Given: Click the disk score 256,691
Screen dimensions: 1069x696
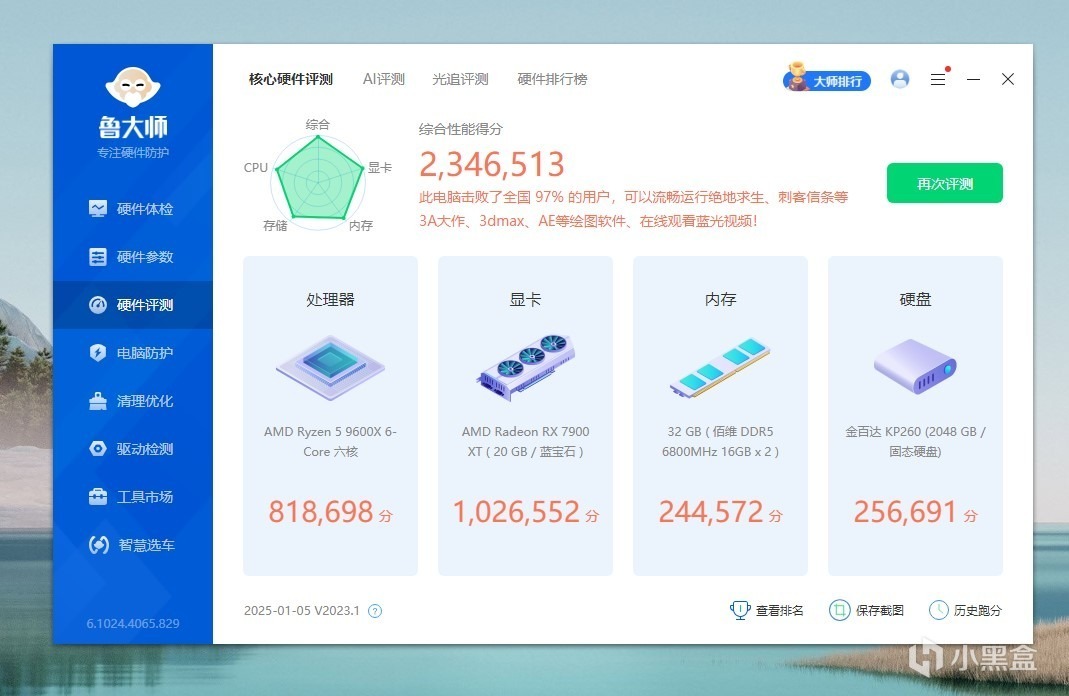Looking at the screenshot, I should tap(905, 511).
